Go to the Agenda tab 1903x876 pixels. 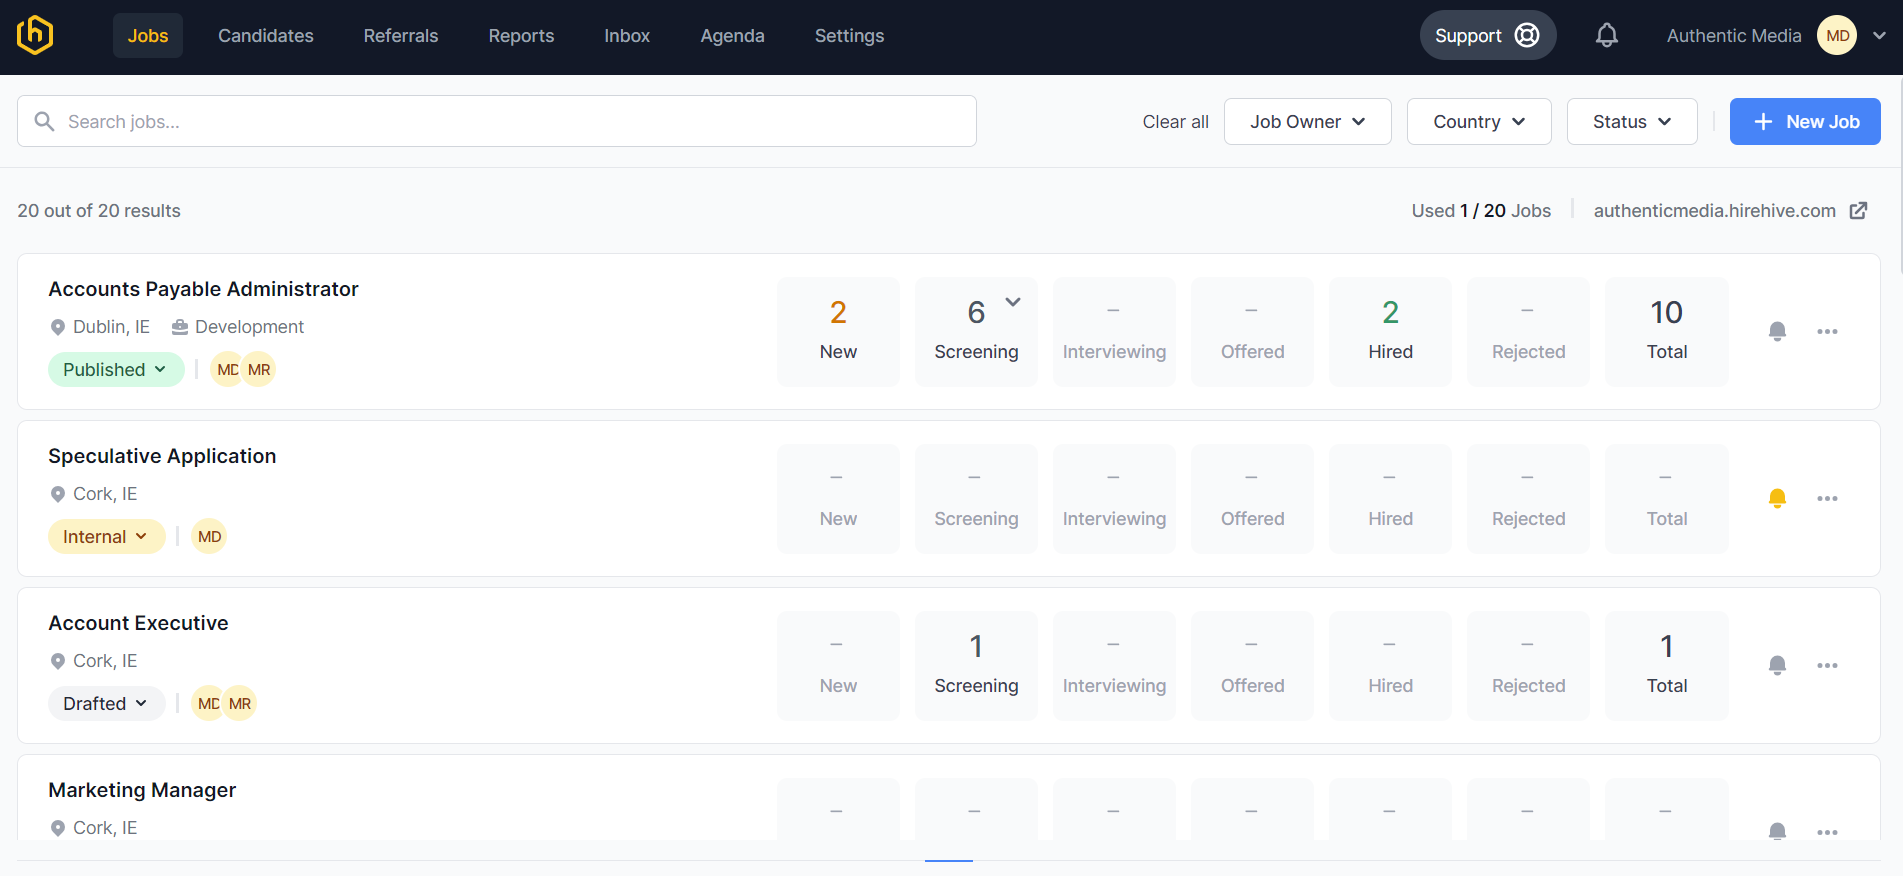pos(732,36)
